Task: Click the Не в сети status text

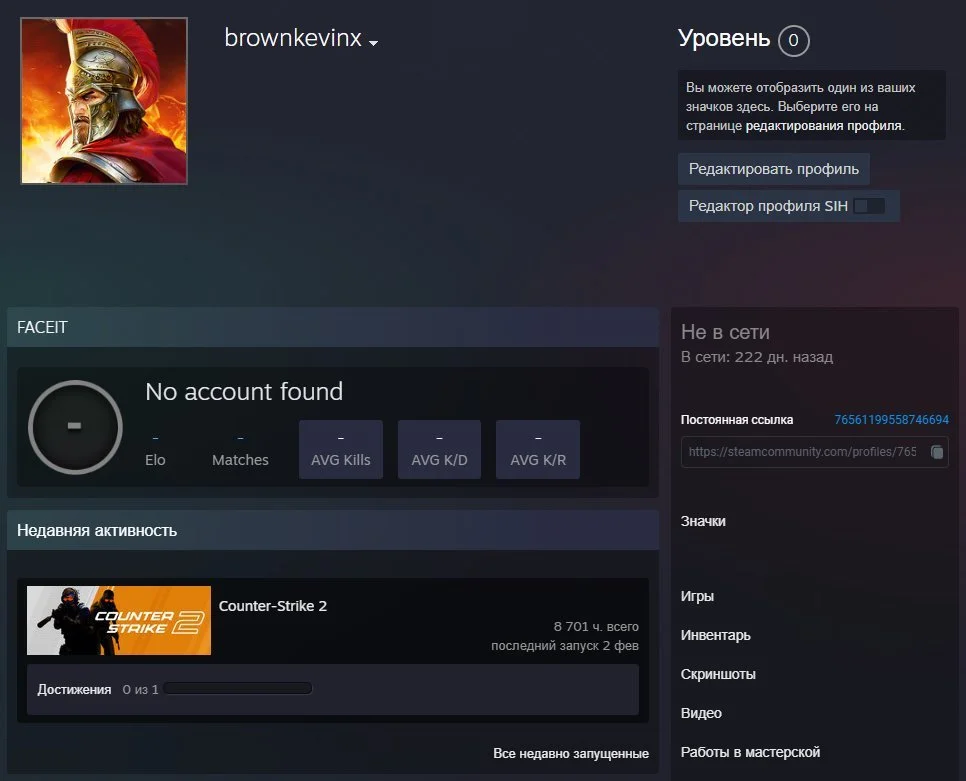Action: coord(725,333)
